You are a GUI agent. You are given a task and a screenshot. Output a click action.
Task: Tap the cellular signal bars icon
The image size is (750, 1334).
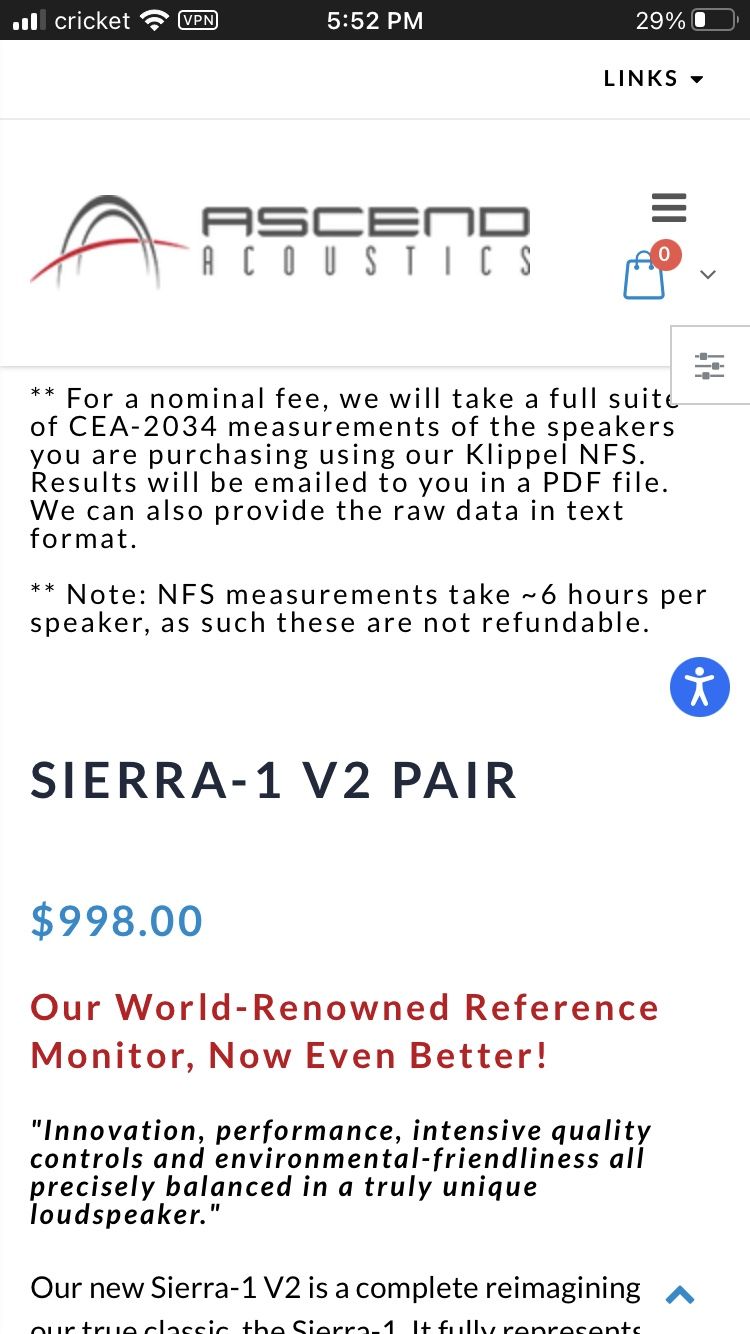coord(29,20)
